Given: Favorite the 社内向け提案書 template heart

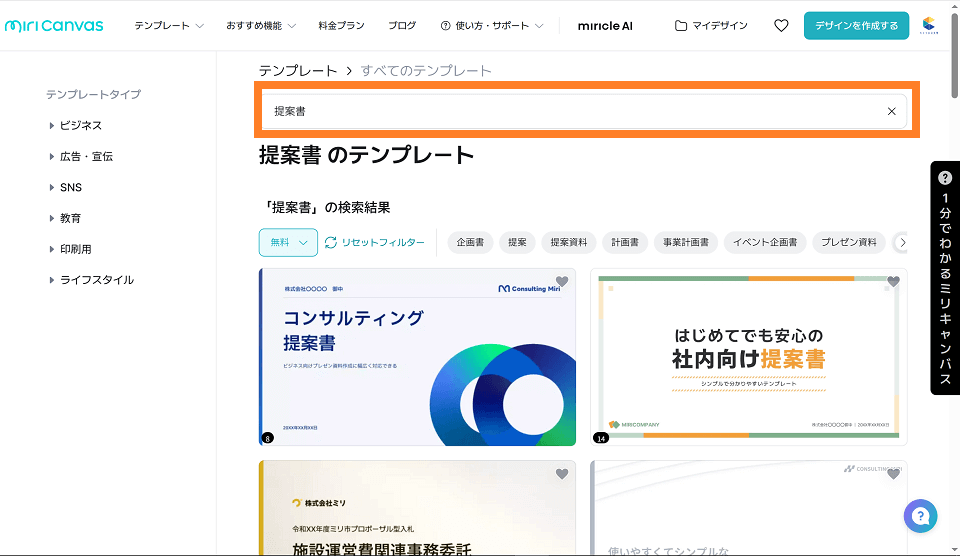Looking at the screenshot, I should [893, 282].
